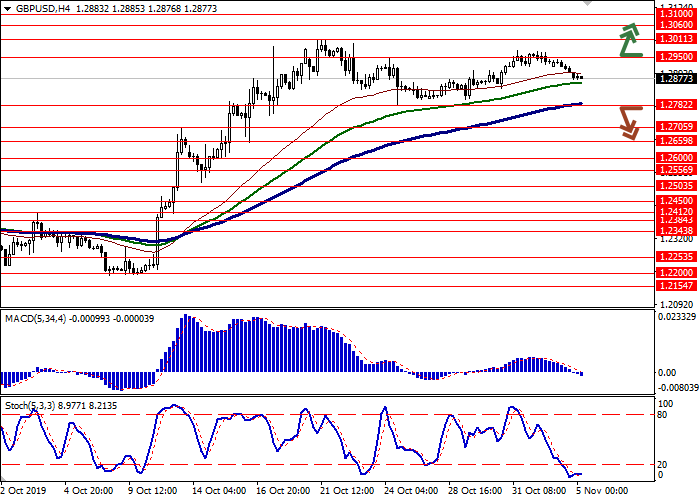Select the 2 Oct 2019 date label
Screen dimensions: 700x500
point(22,491)
